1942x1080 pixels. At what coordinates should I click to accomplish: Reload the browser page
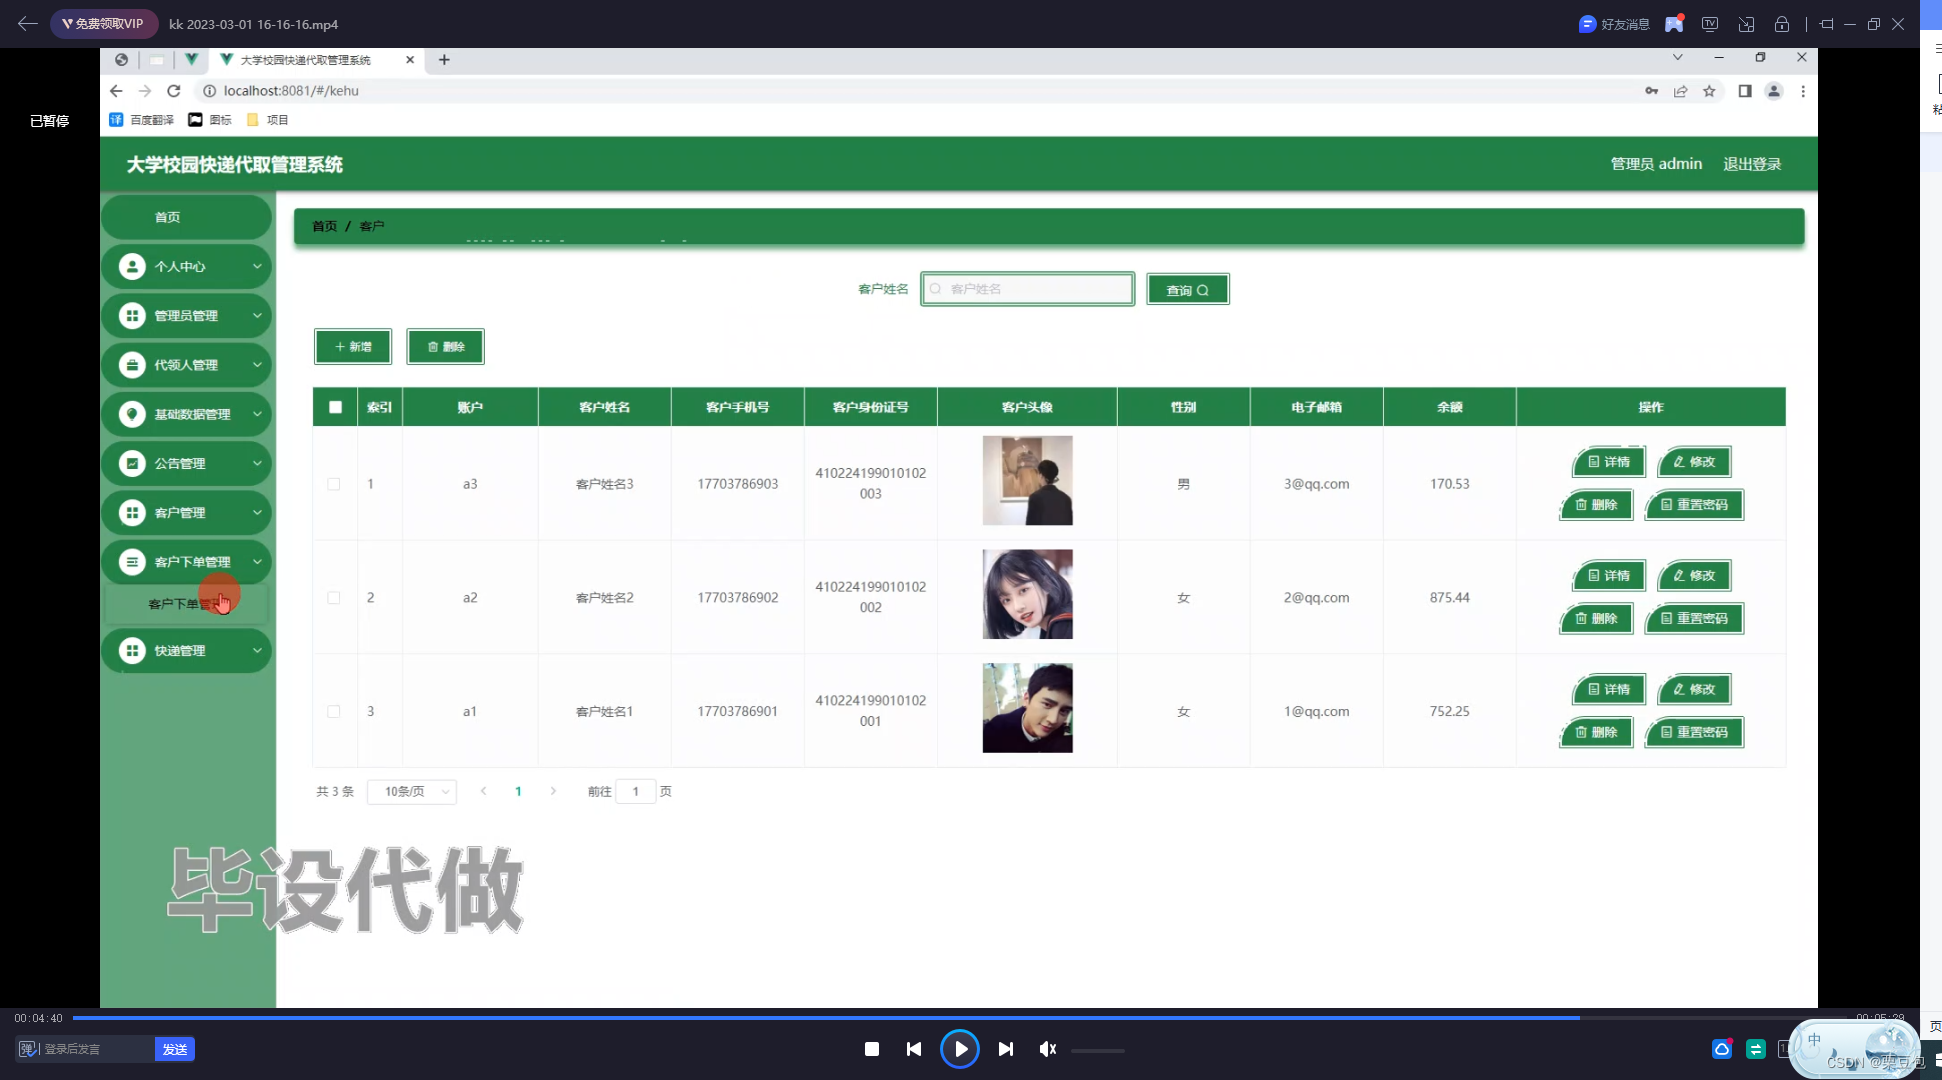(x=174, y=91)
